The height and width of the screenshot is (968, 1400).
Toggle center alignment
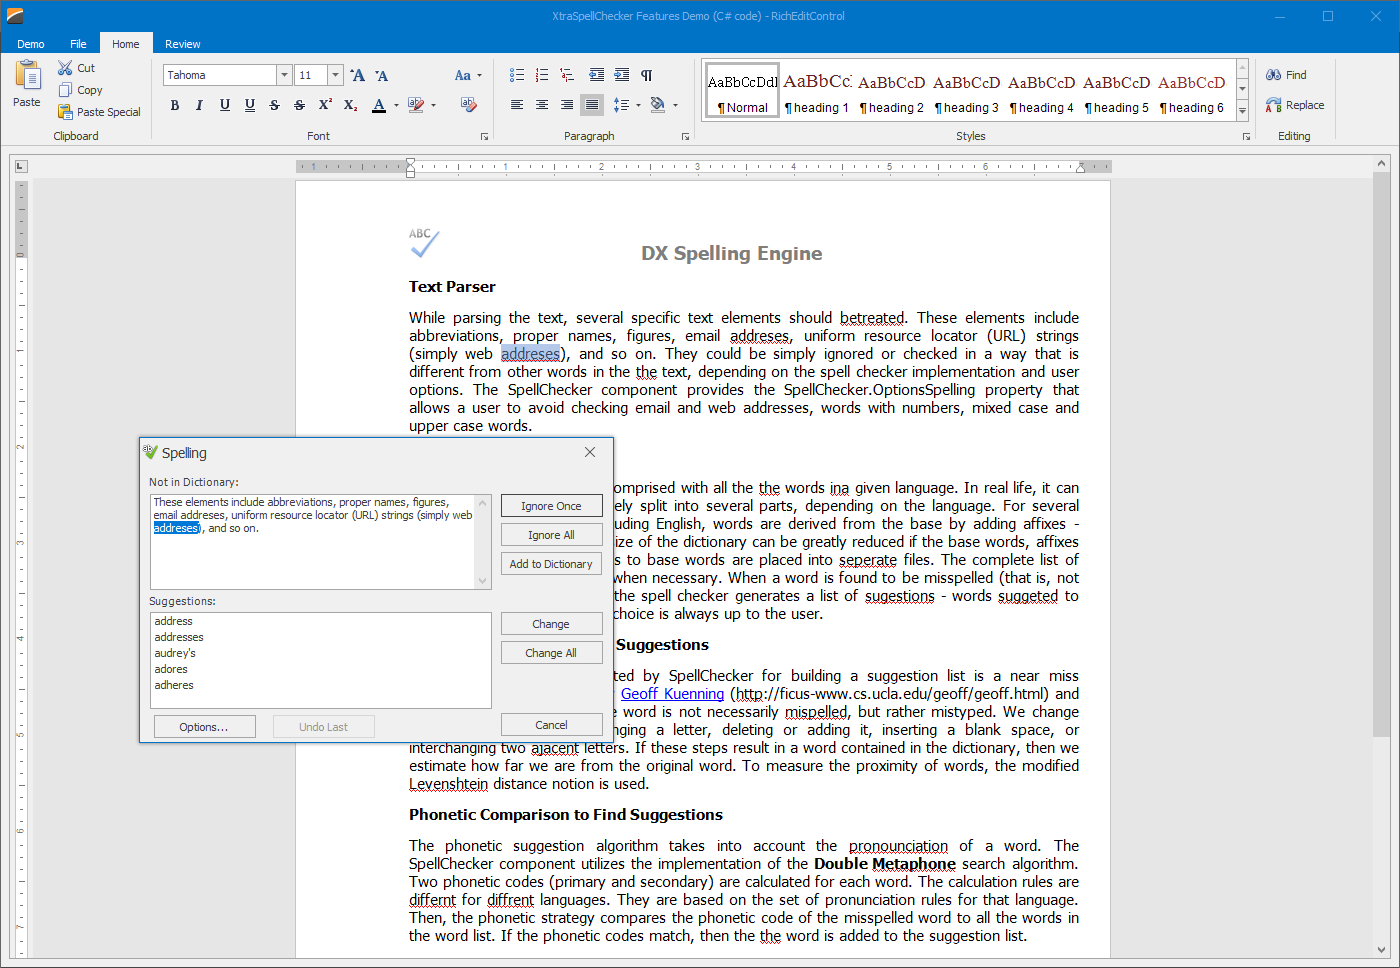(541, 105)
